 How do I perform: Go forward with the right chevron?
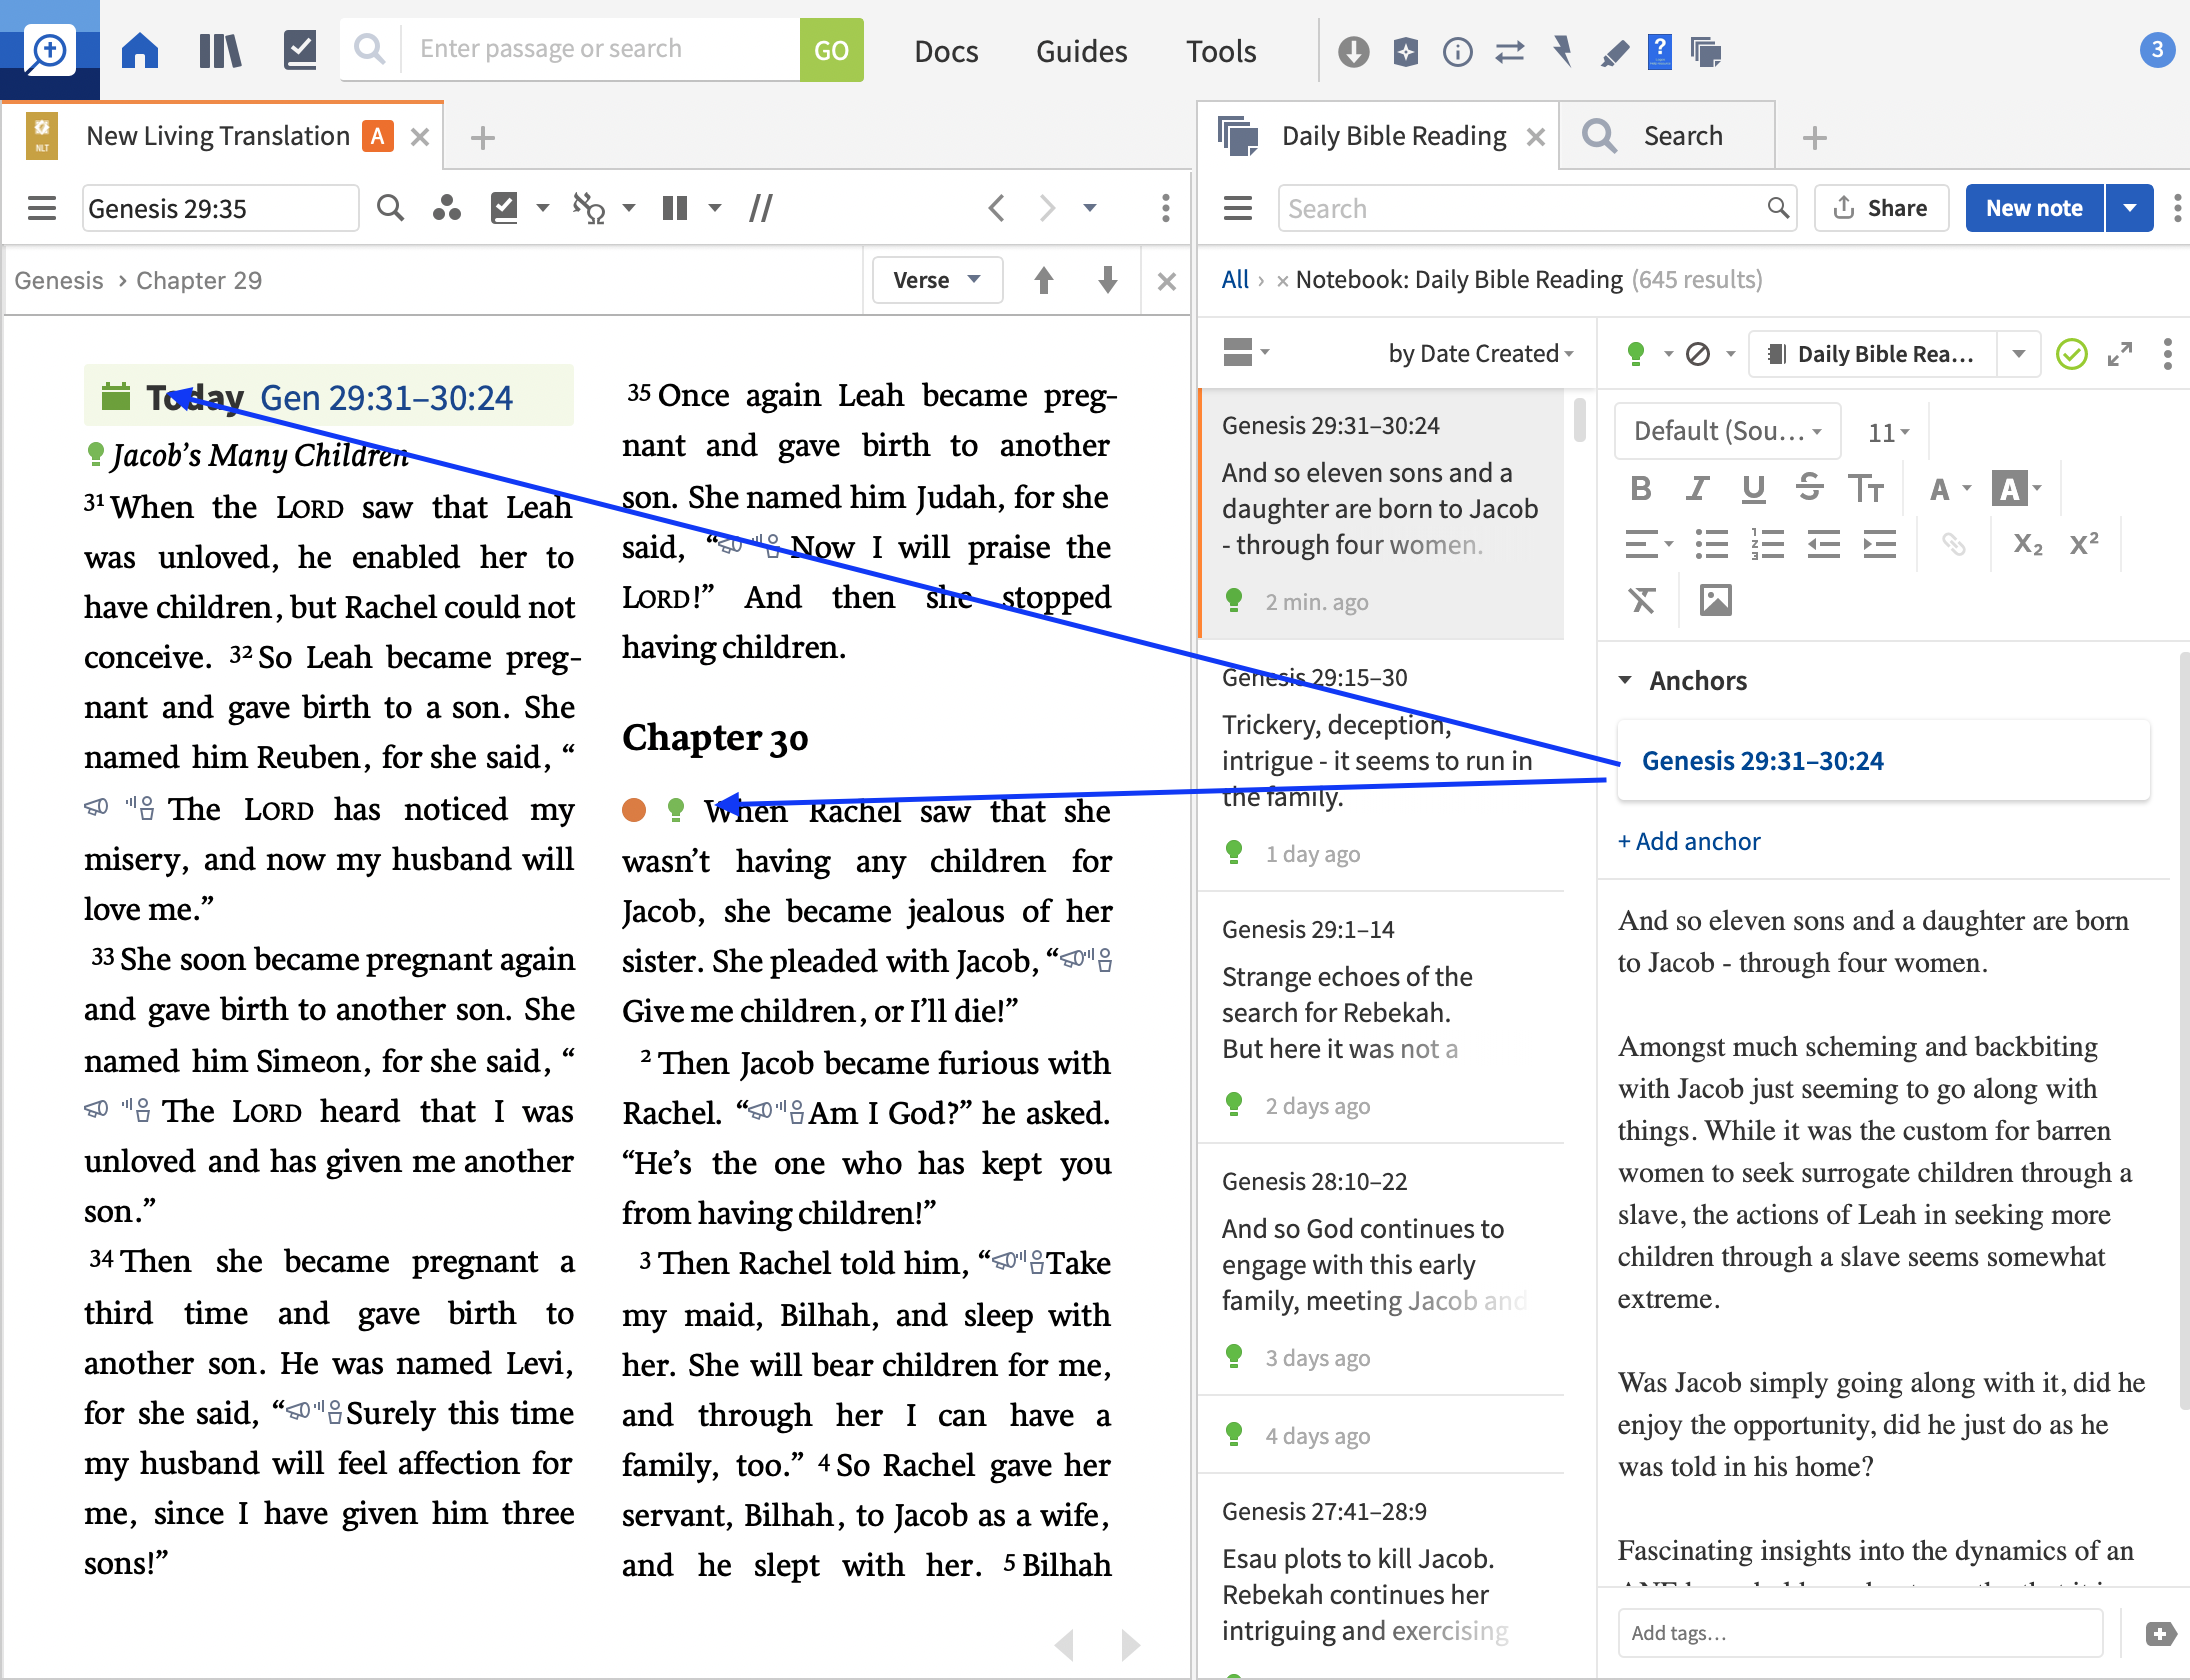[1047, 208]
